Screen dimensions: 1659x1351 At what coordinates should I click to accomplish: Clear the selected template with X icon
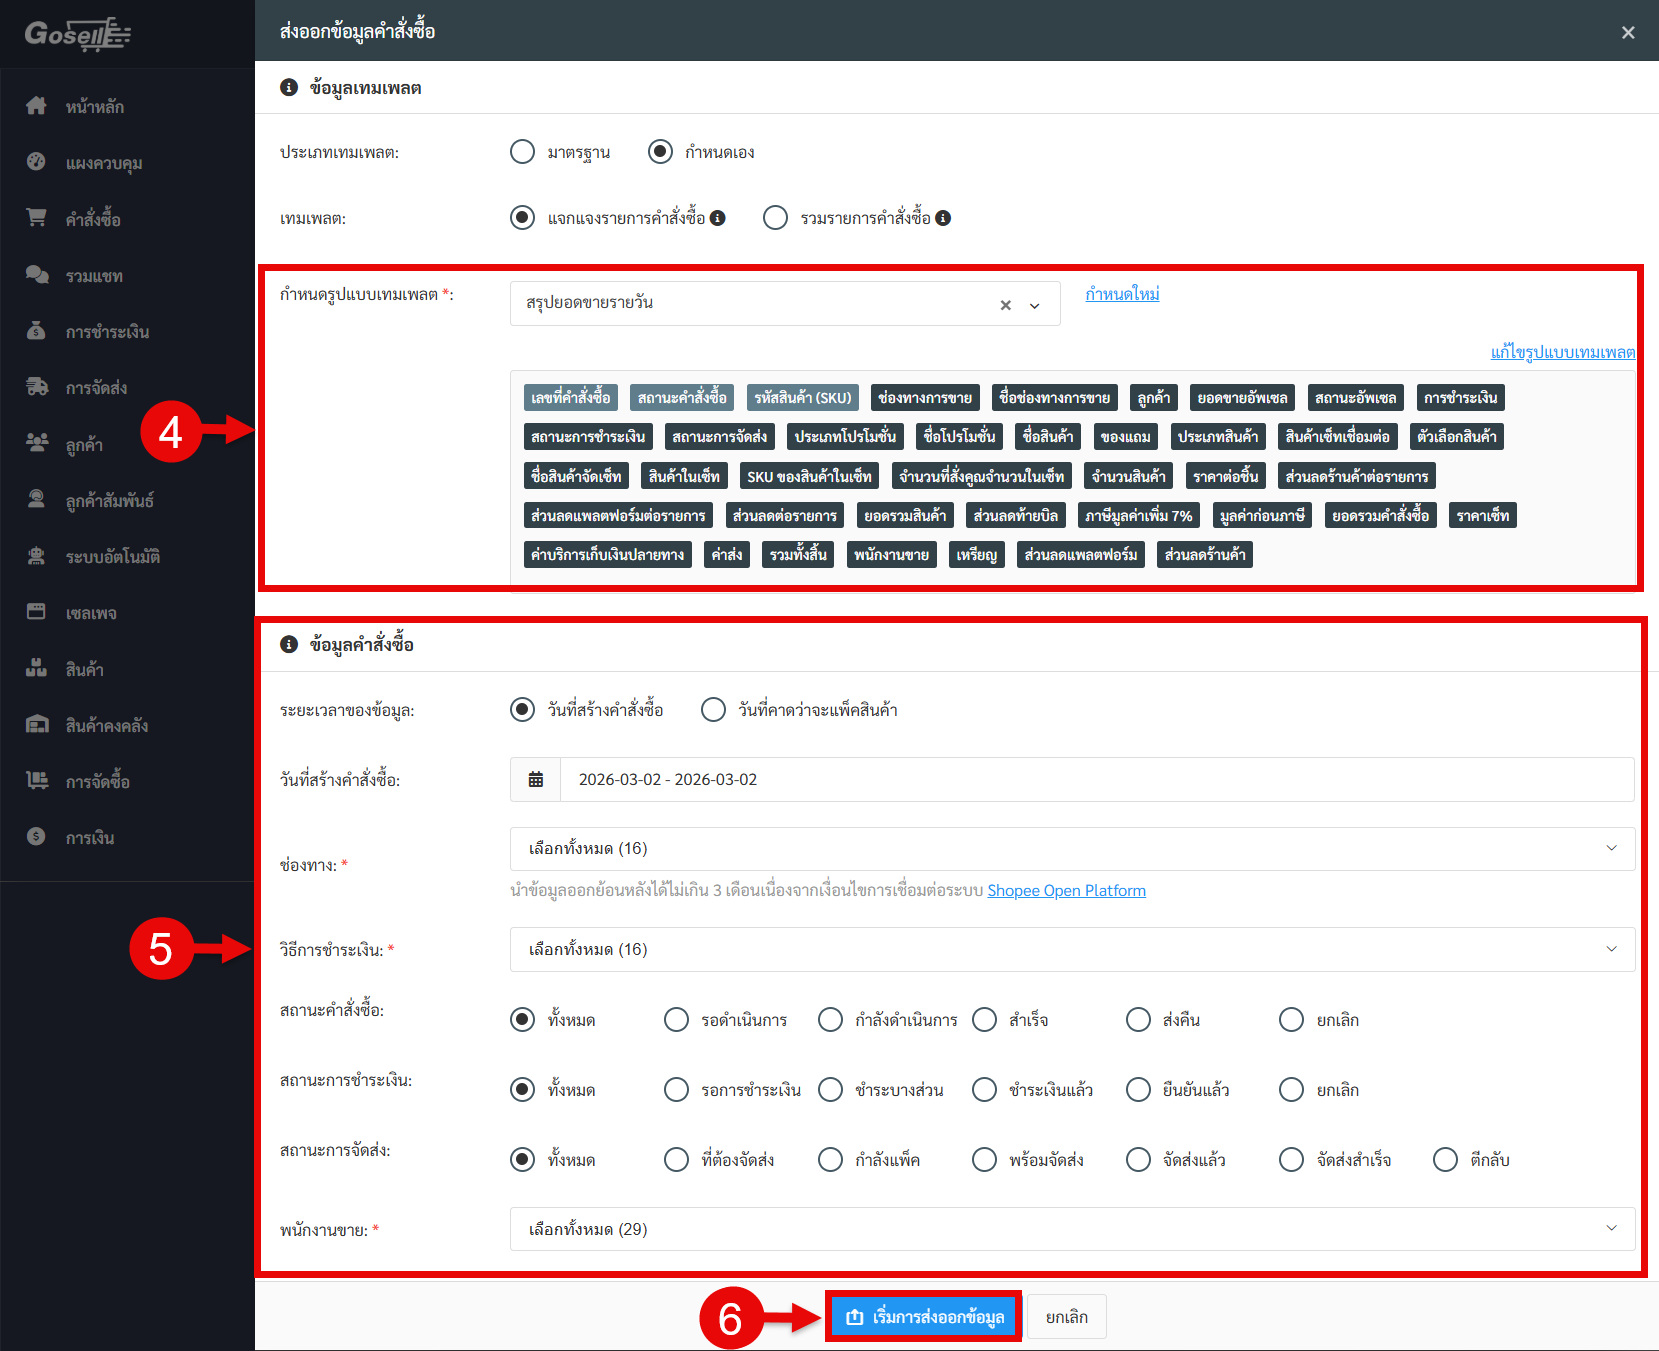[1005, 305]
